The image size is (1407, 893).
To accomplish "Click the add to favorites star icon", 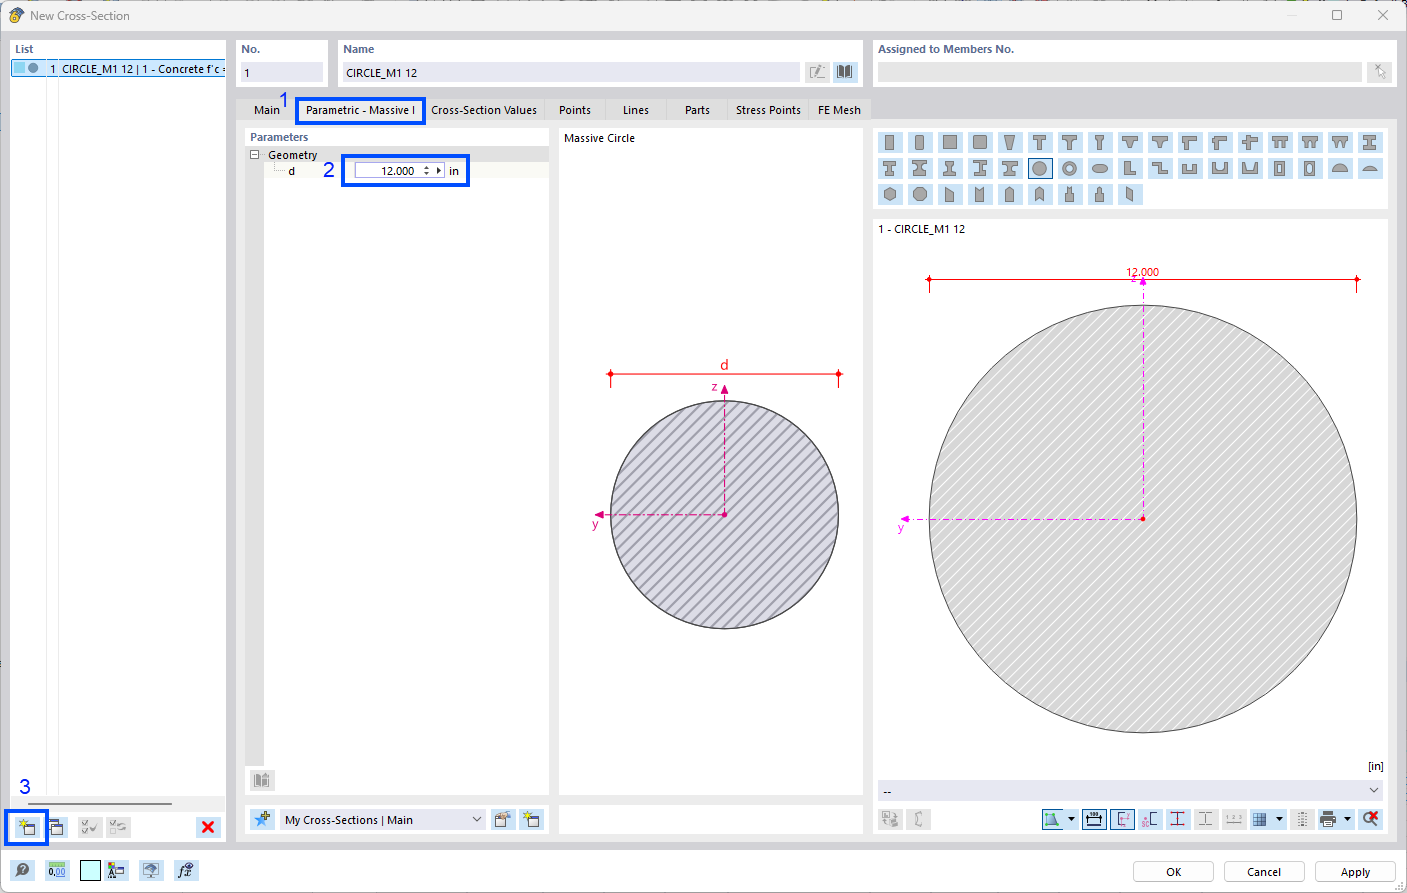I will point(263,820).
